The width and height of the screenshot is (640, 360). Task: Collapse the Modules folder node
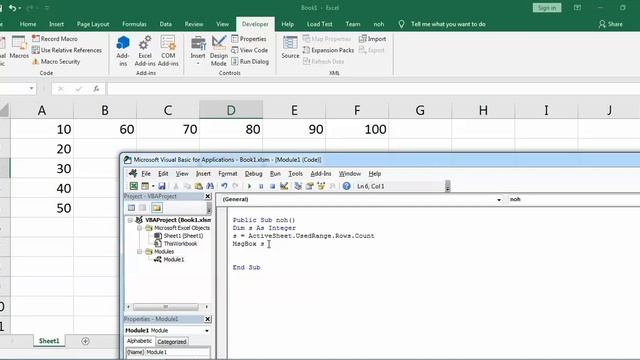pyautogui.click(x=140, y=251)
